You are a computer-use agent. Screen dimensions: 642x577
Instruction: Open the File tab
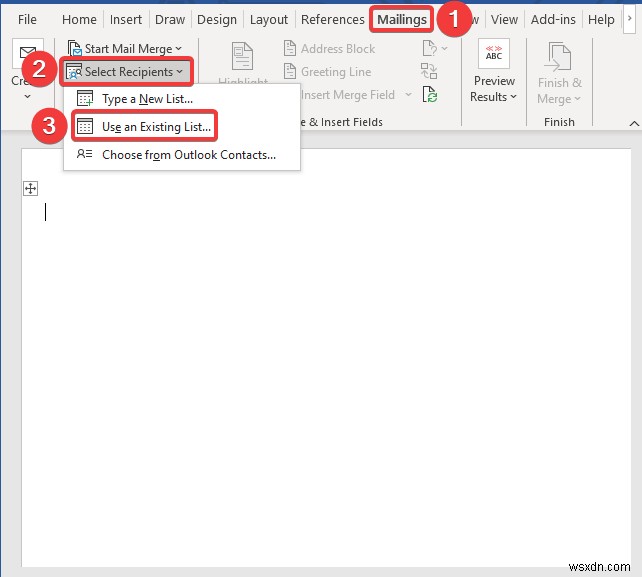coord(27,19)
